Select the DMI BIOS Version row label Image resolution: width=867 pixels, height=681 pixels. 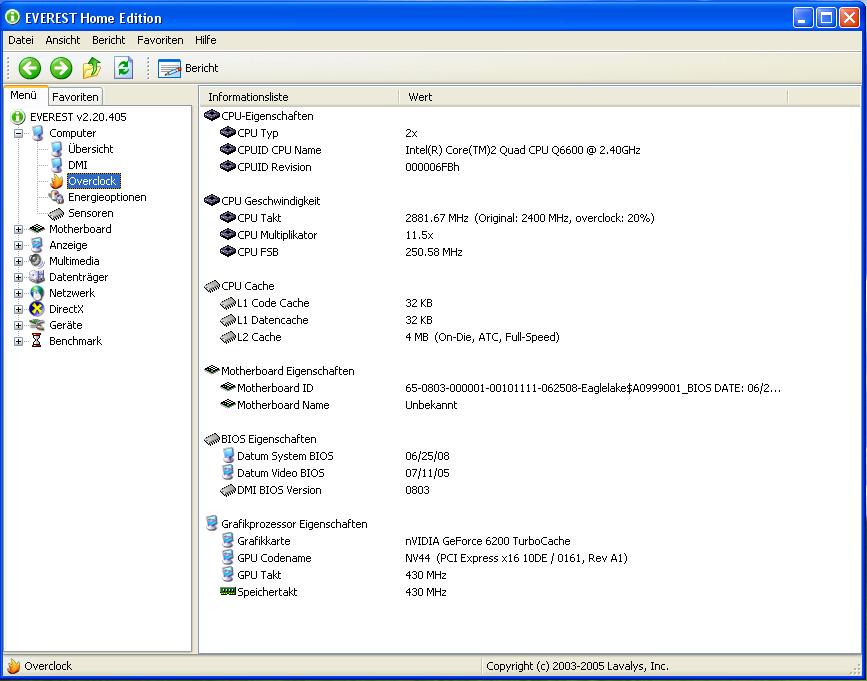pos(279,490)
